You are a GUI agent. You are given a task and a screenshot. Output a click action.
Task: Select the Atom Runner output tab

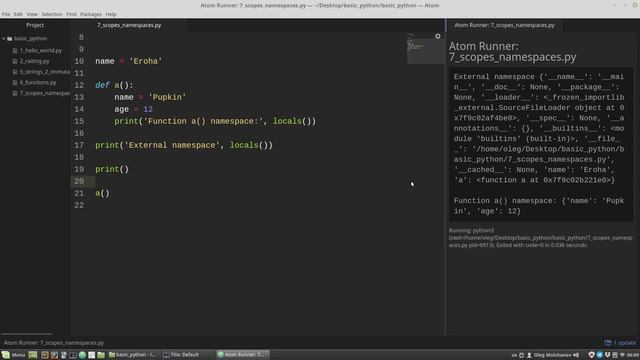(504, 25)
